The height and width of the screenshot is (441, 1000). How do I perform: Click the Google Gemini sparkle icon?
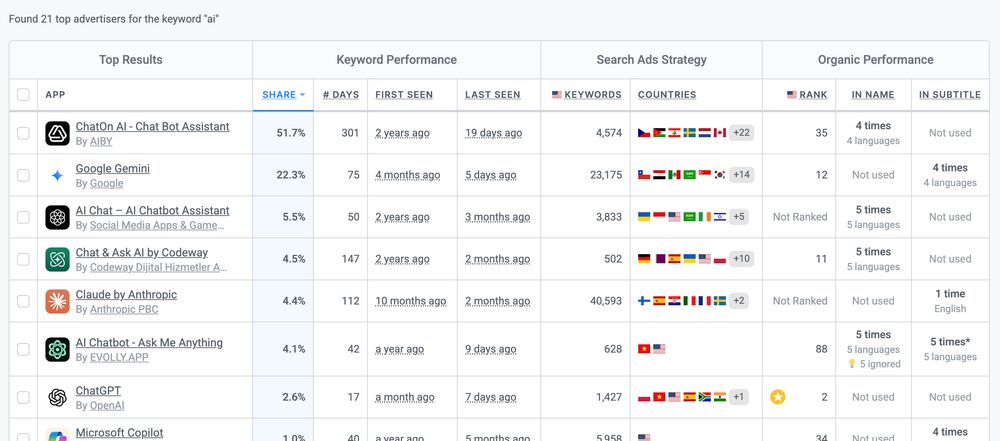pyautogui.click(x=57, y=176)
